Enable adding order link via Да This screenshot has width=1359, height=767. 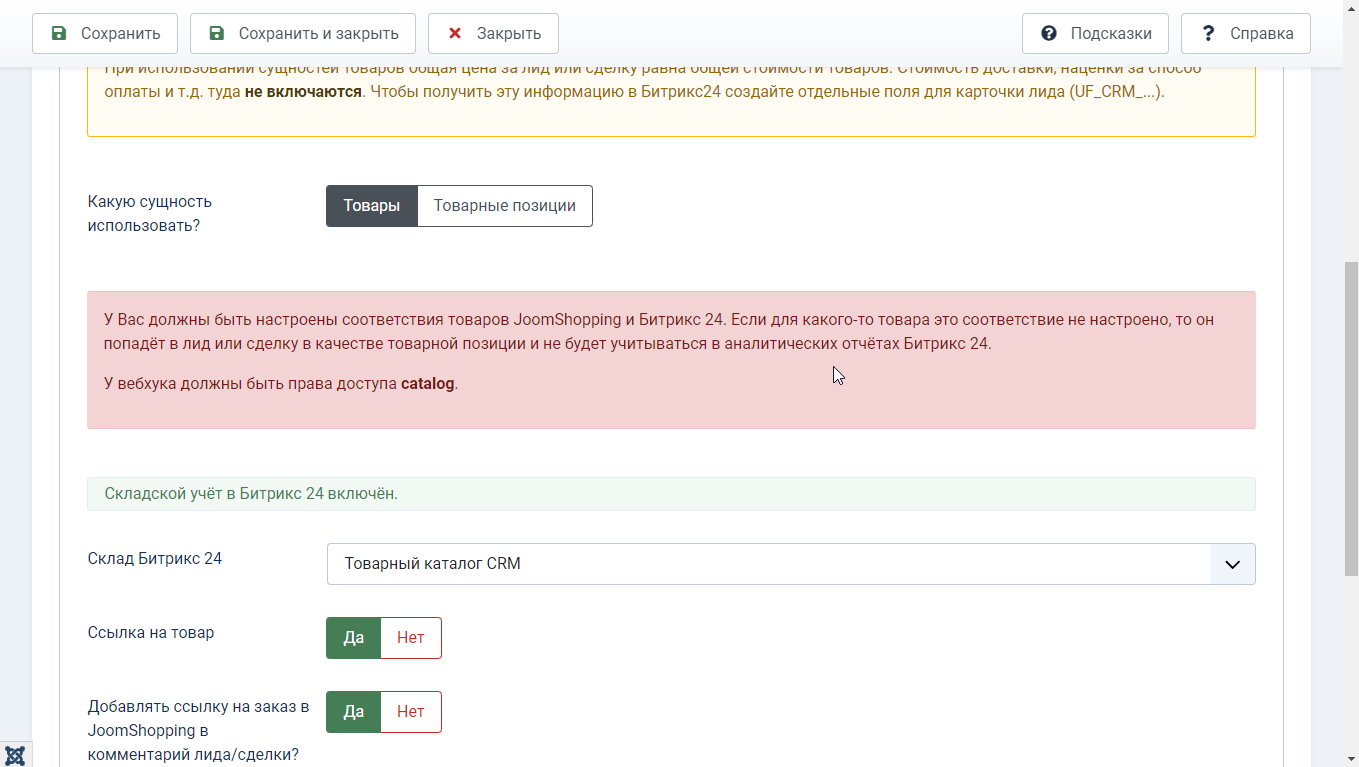354,712
